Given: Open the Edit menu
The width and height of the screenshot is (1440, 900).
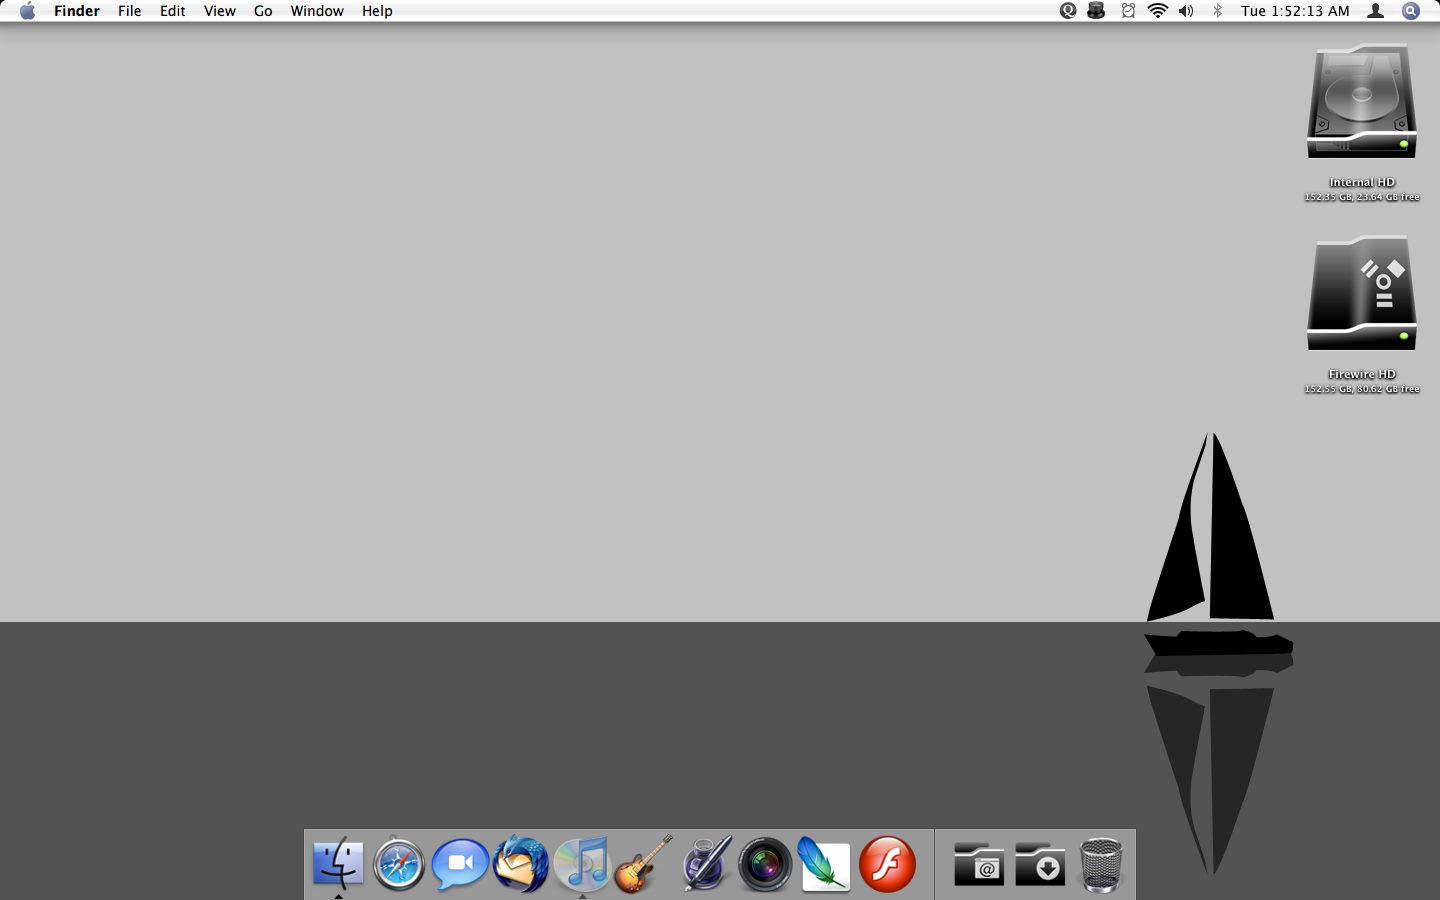Looking at the screenshot, I should [x=172, y=11].
